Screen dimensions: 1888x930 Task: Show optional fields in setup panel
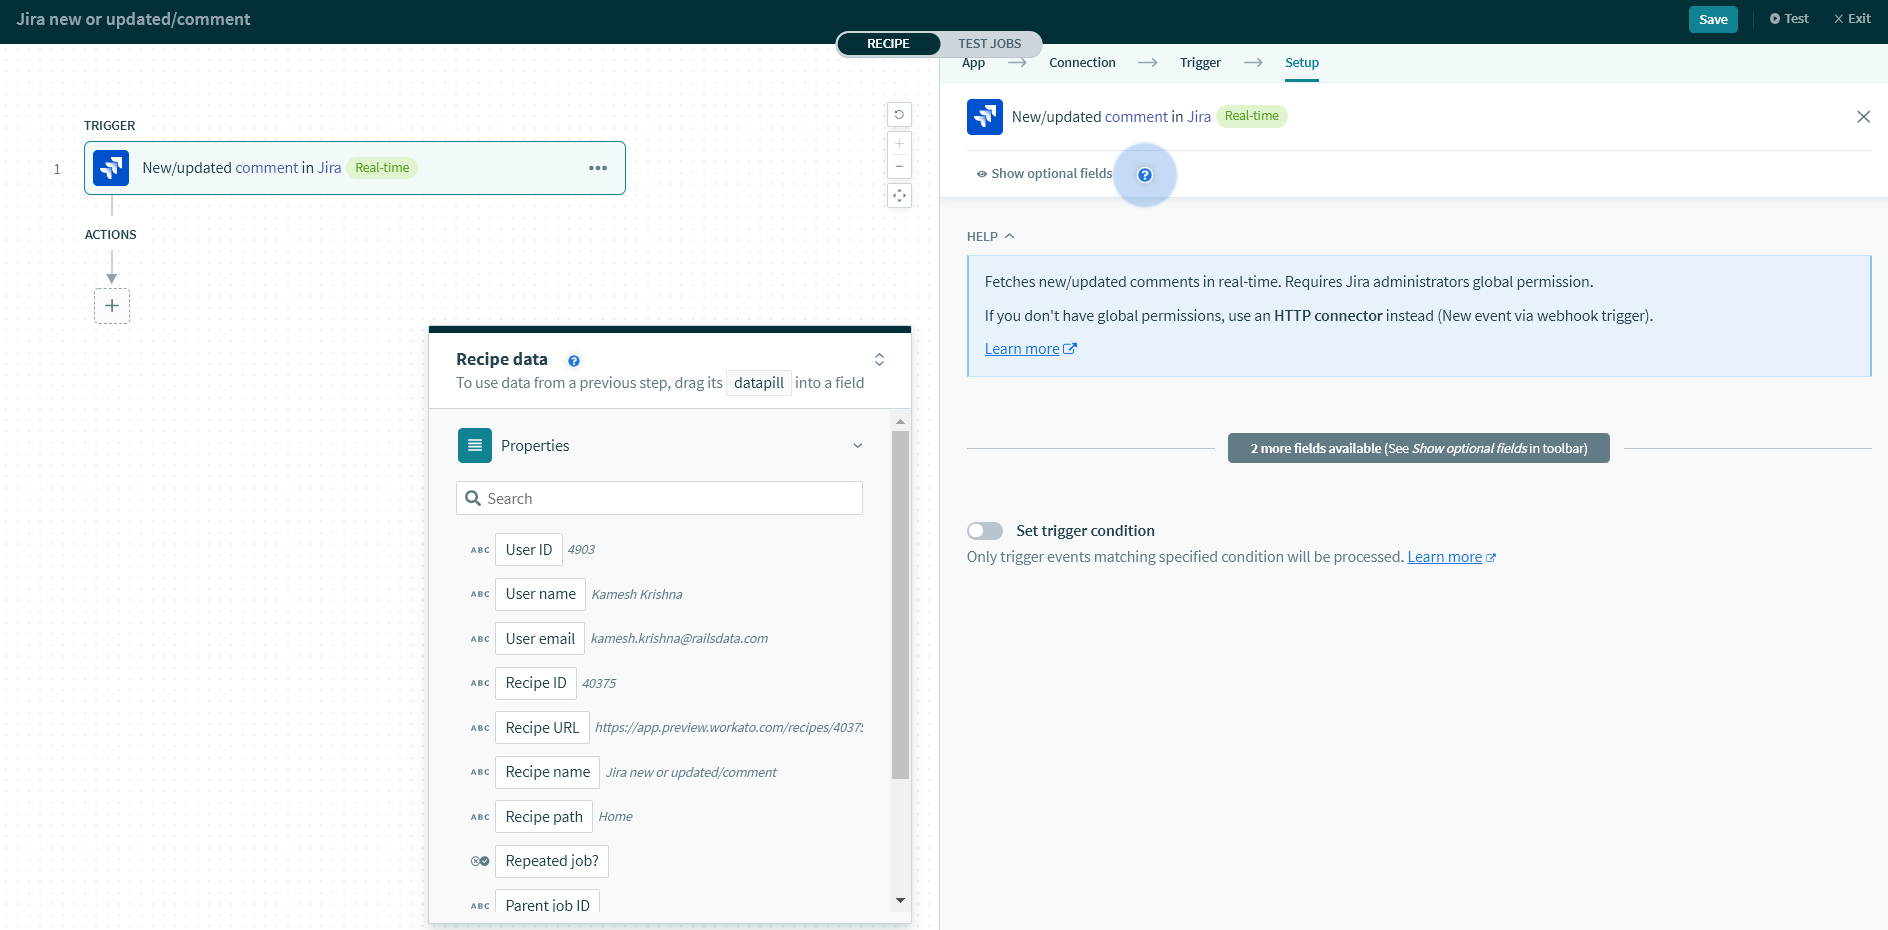(x=1045, y=174)
